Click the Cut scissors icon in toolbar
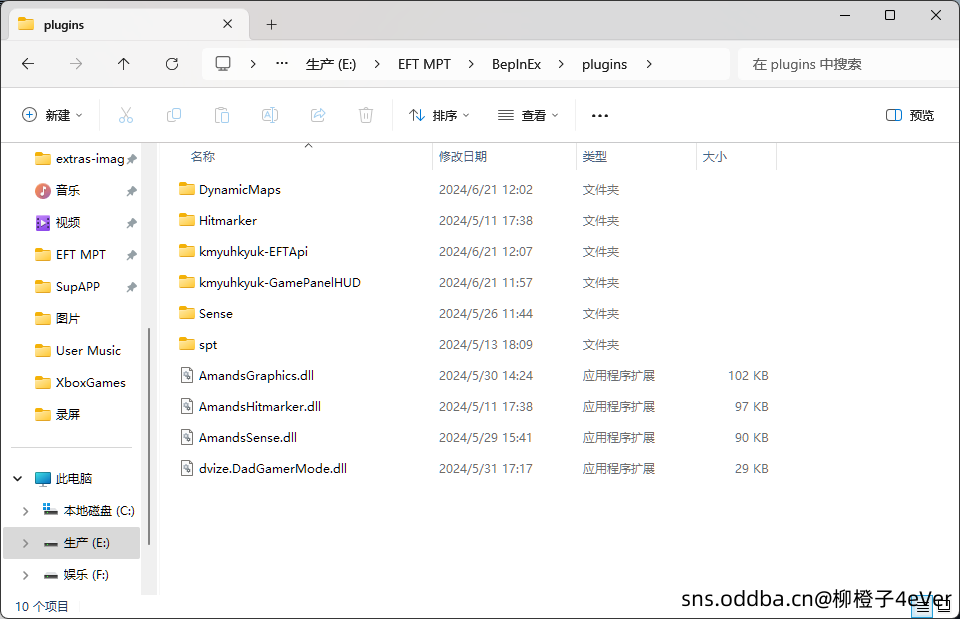 coord(126,116)
